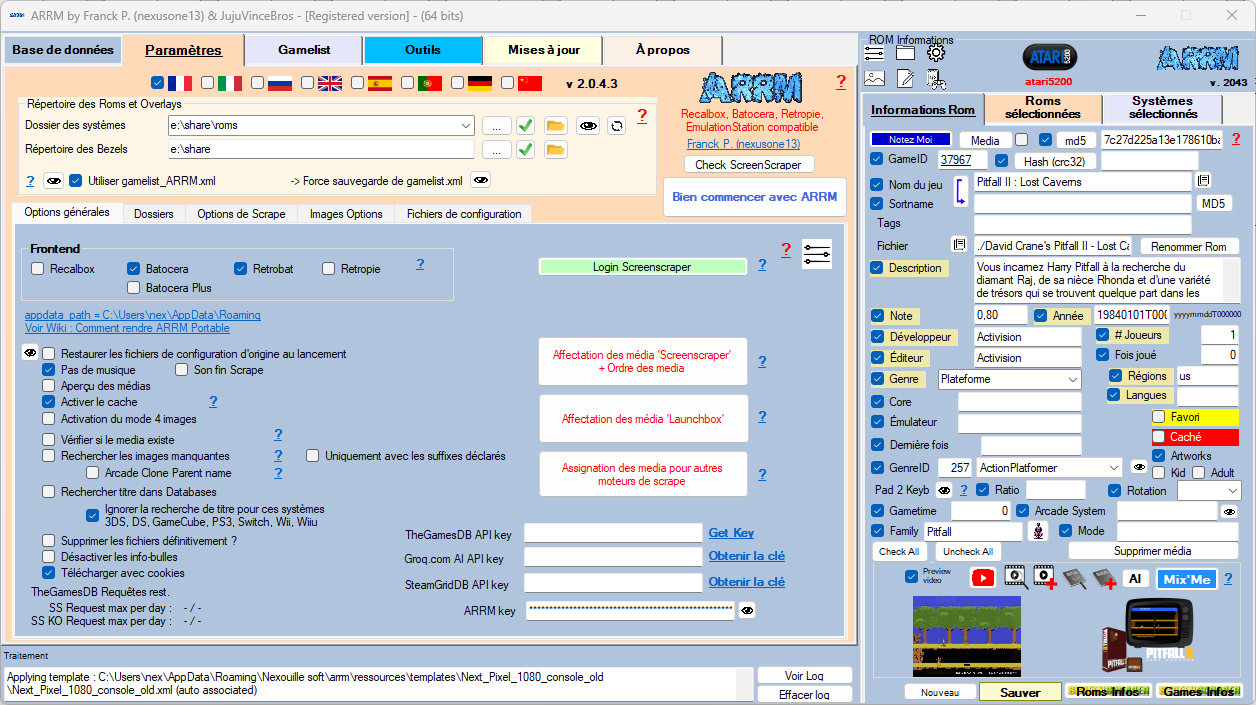The width and height of the screenshot is (1256, 705).
Task: Toggle the Preview video checkbox
Action: [x=911, y=576]
